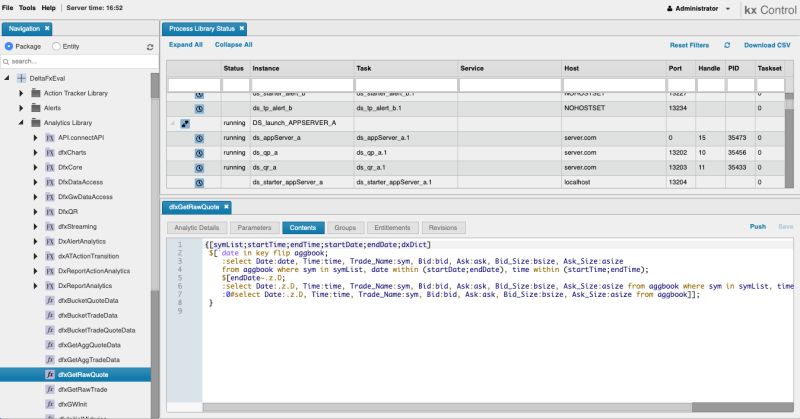Select the dfxGetRawQuote tree item
The width and height of the screenshot is (800, 419).
click(75, 375)
